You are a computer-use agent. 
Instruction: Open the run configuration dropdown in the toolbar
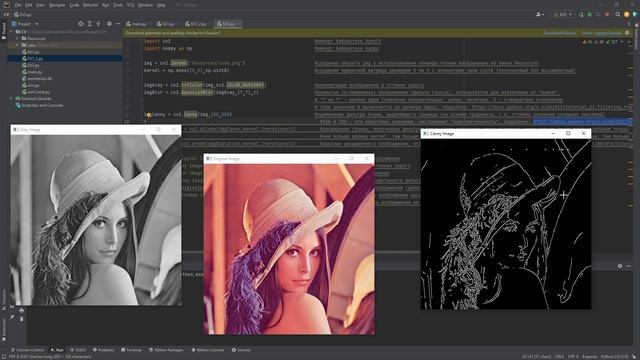pos(563,14)
